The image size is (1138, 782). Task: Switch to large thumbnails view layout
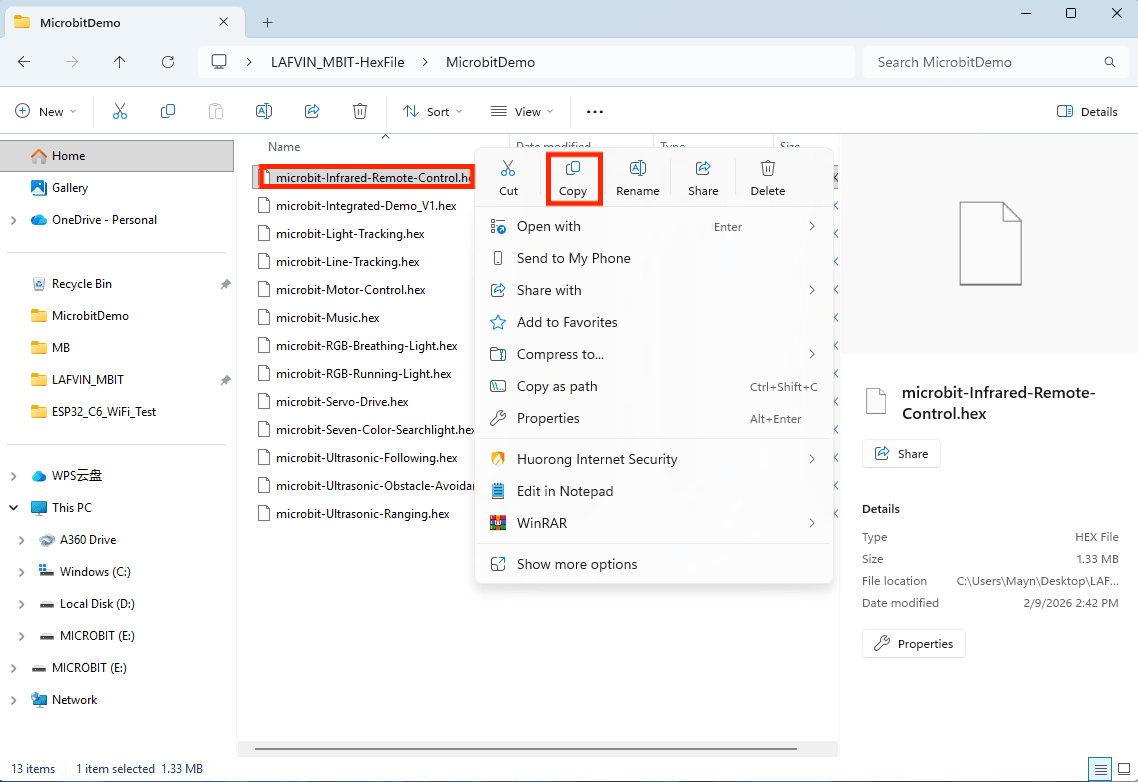1123,769
